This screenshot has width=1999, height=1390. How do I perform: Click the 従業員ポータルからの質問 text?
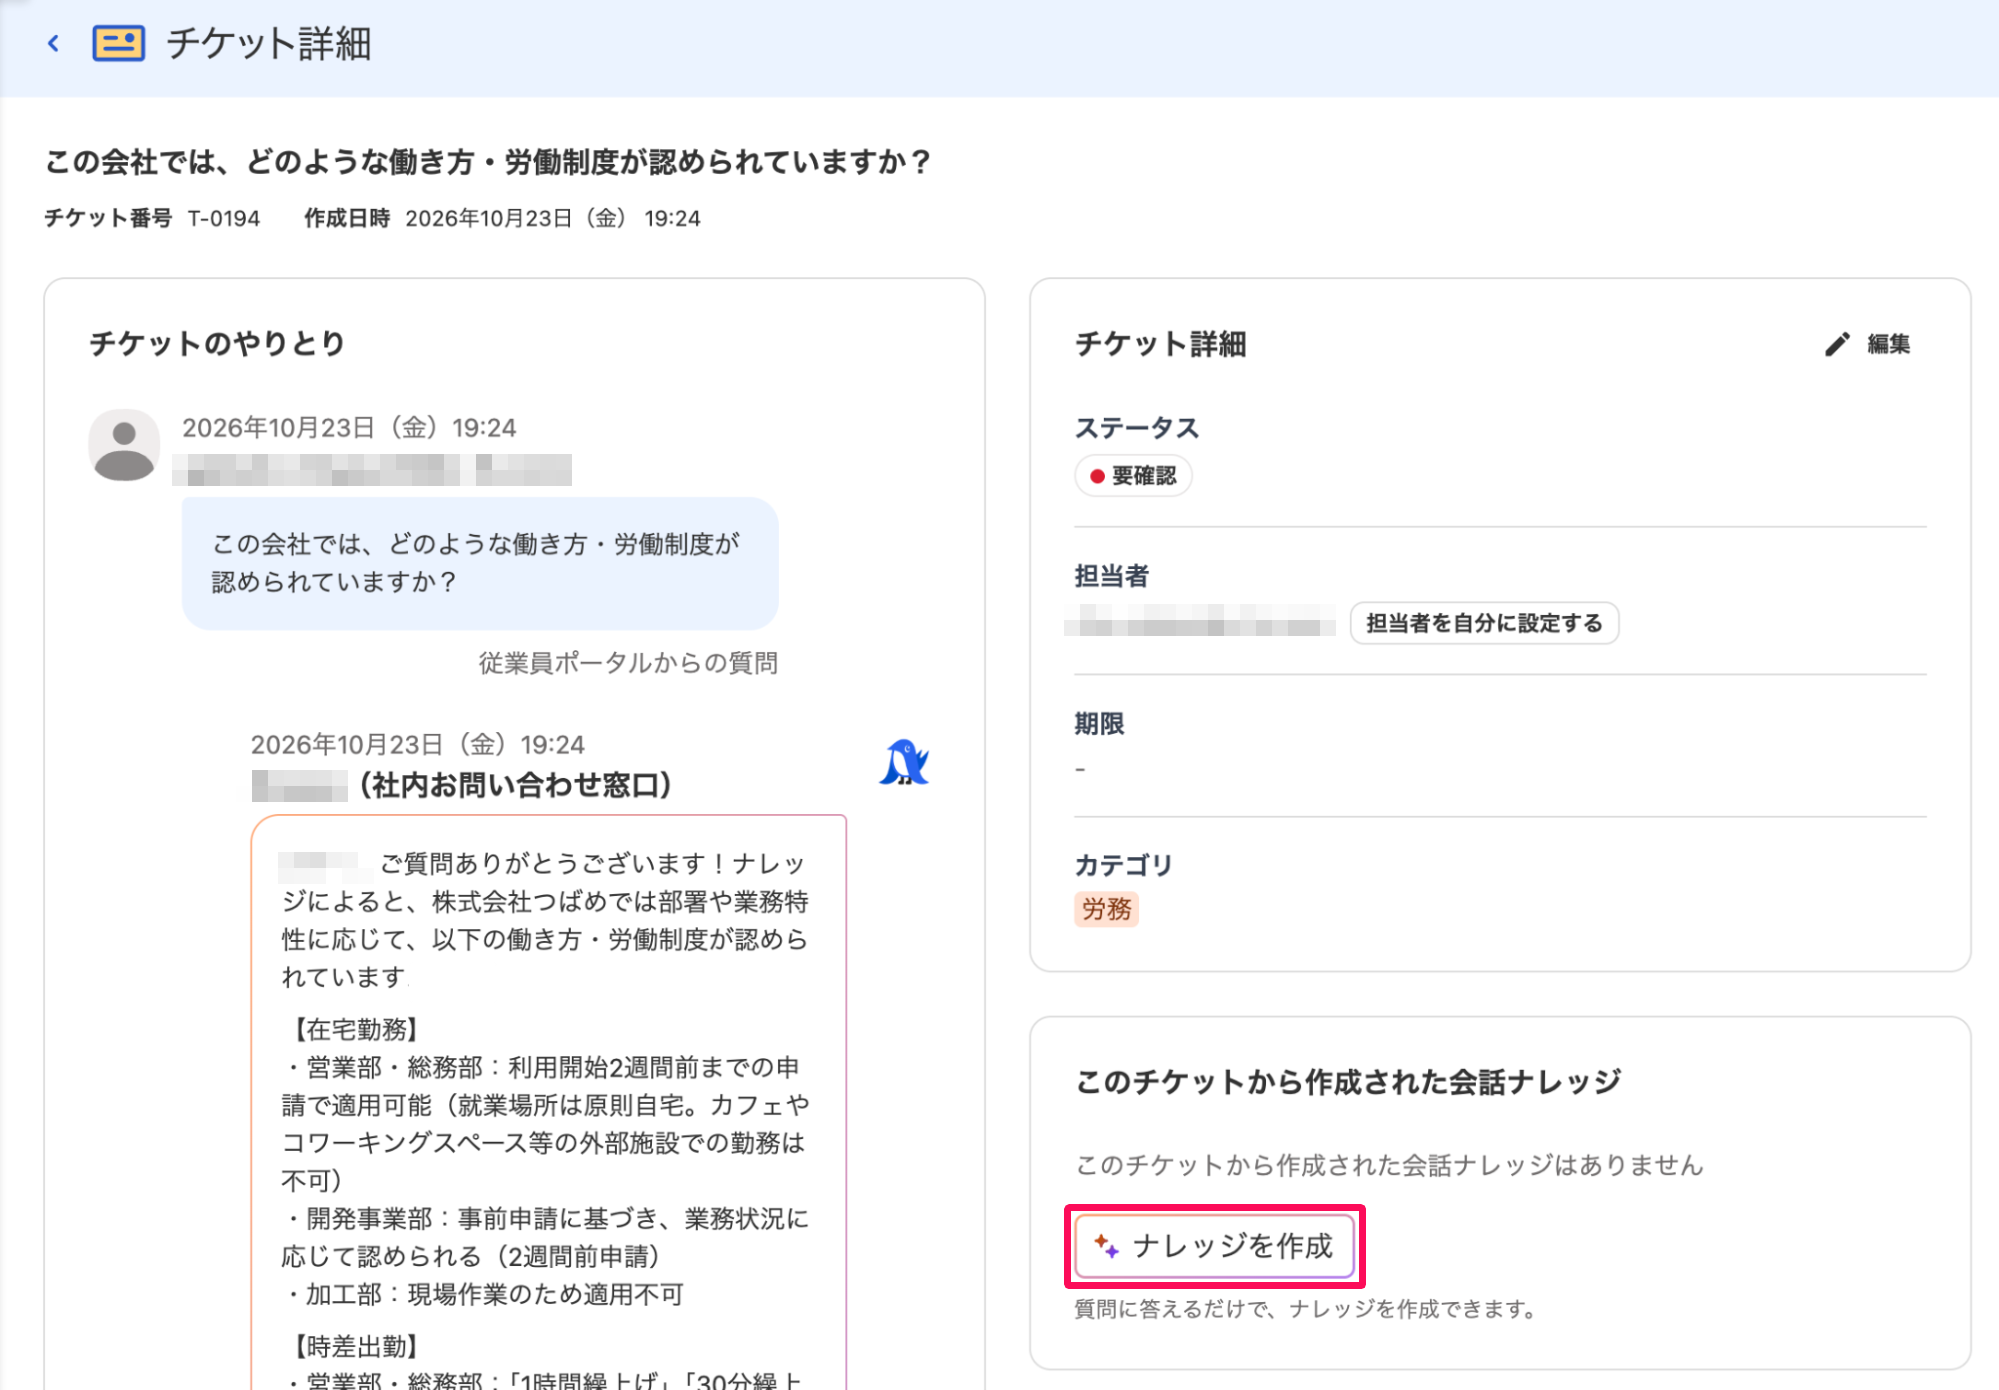point(628,663)
